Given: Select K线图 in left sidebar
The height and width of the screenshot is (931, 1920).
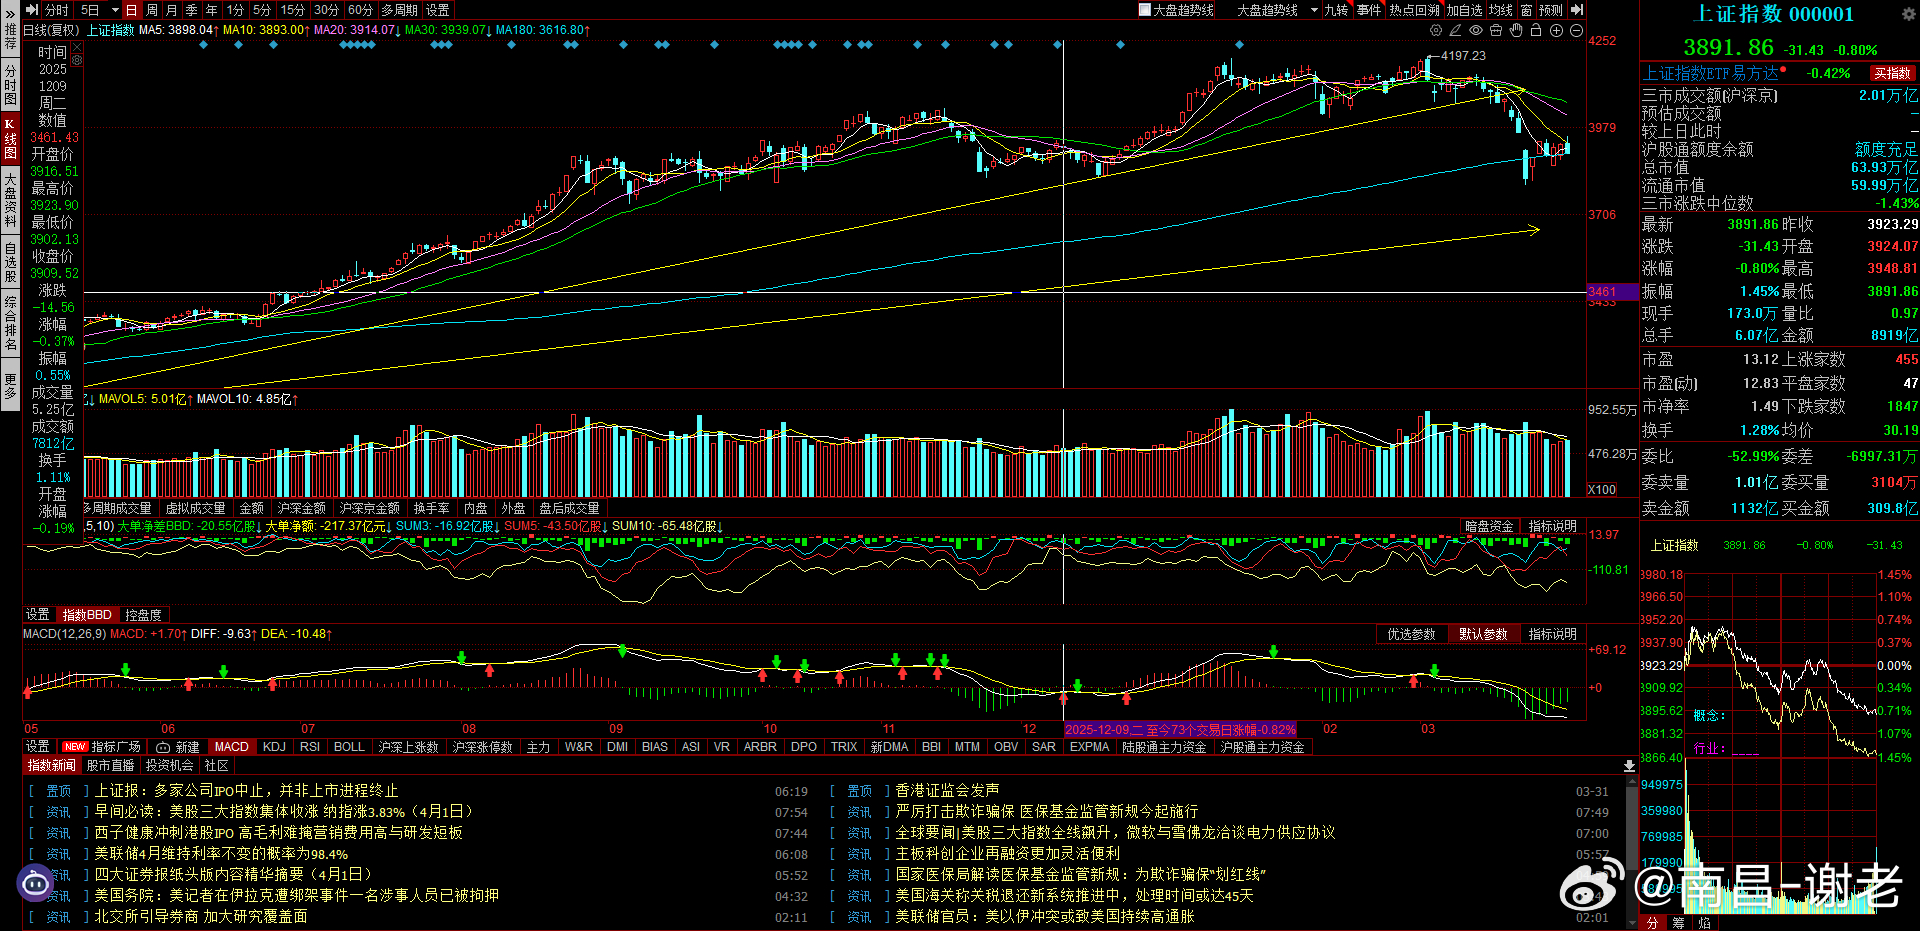Looking at the screenshot, I should [10, 139].
